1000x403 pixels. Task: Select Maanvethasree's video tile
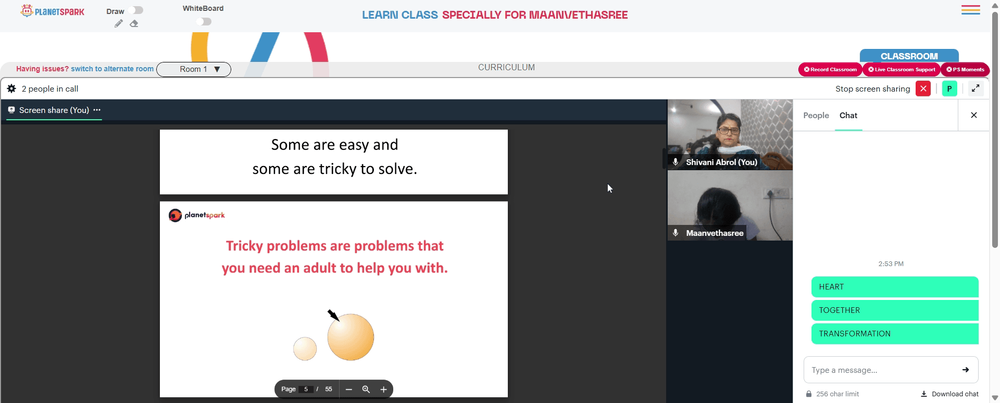(x=730, y=205)
